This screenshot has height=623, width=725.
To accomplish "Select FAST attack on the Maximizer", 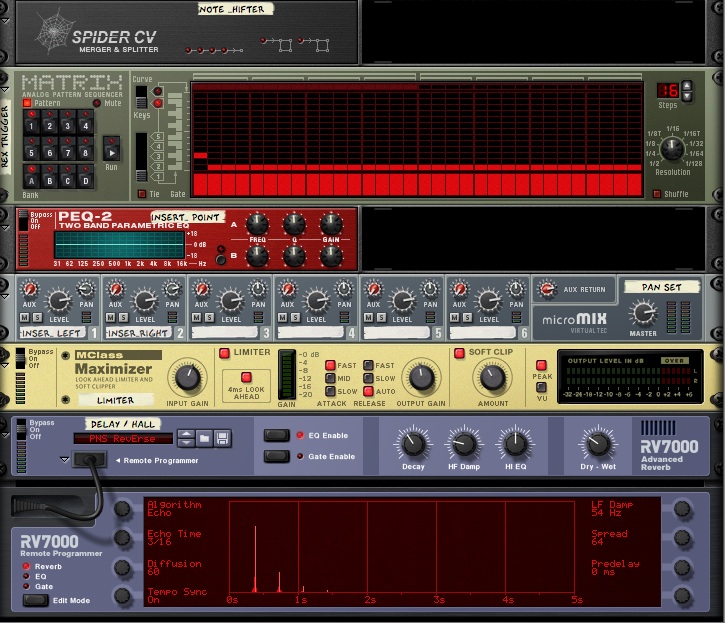I will 330,365.
